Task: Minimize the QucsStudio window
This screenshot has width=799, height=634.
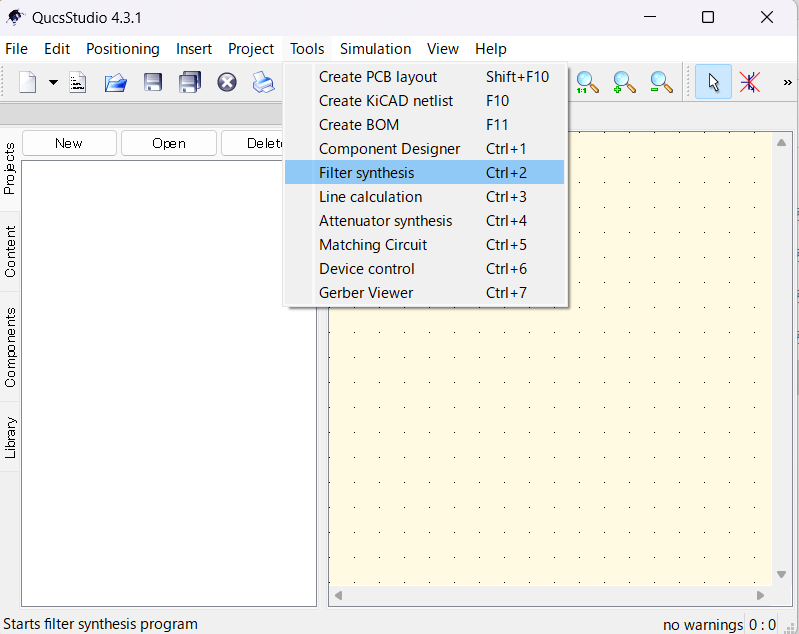Action: (650, 17)
